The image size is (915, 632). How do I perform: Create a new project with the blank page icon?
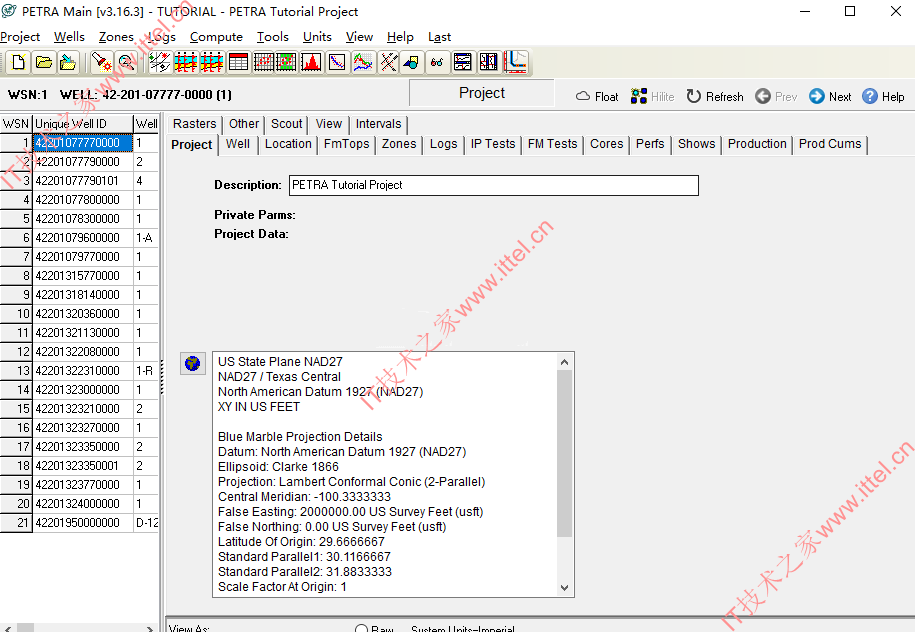coord(18,62)
